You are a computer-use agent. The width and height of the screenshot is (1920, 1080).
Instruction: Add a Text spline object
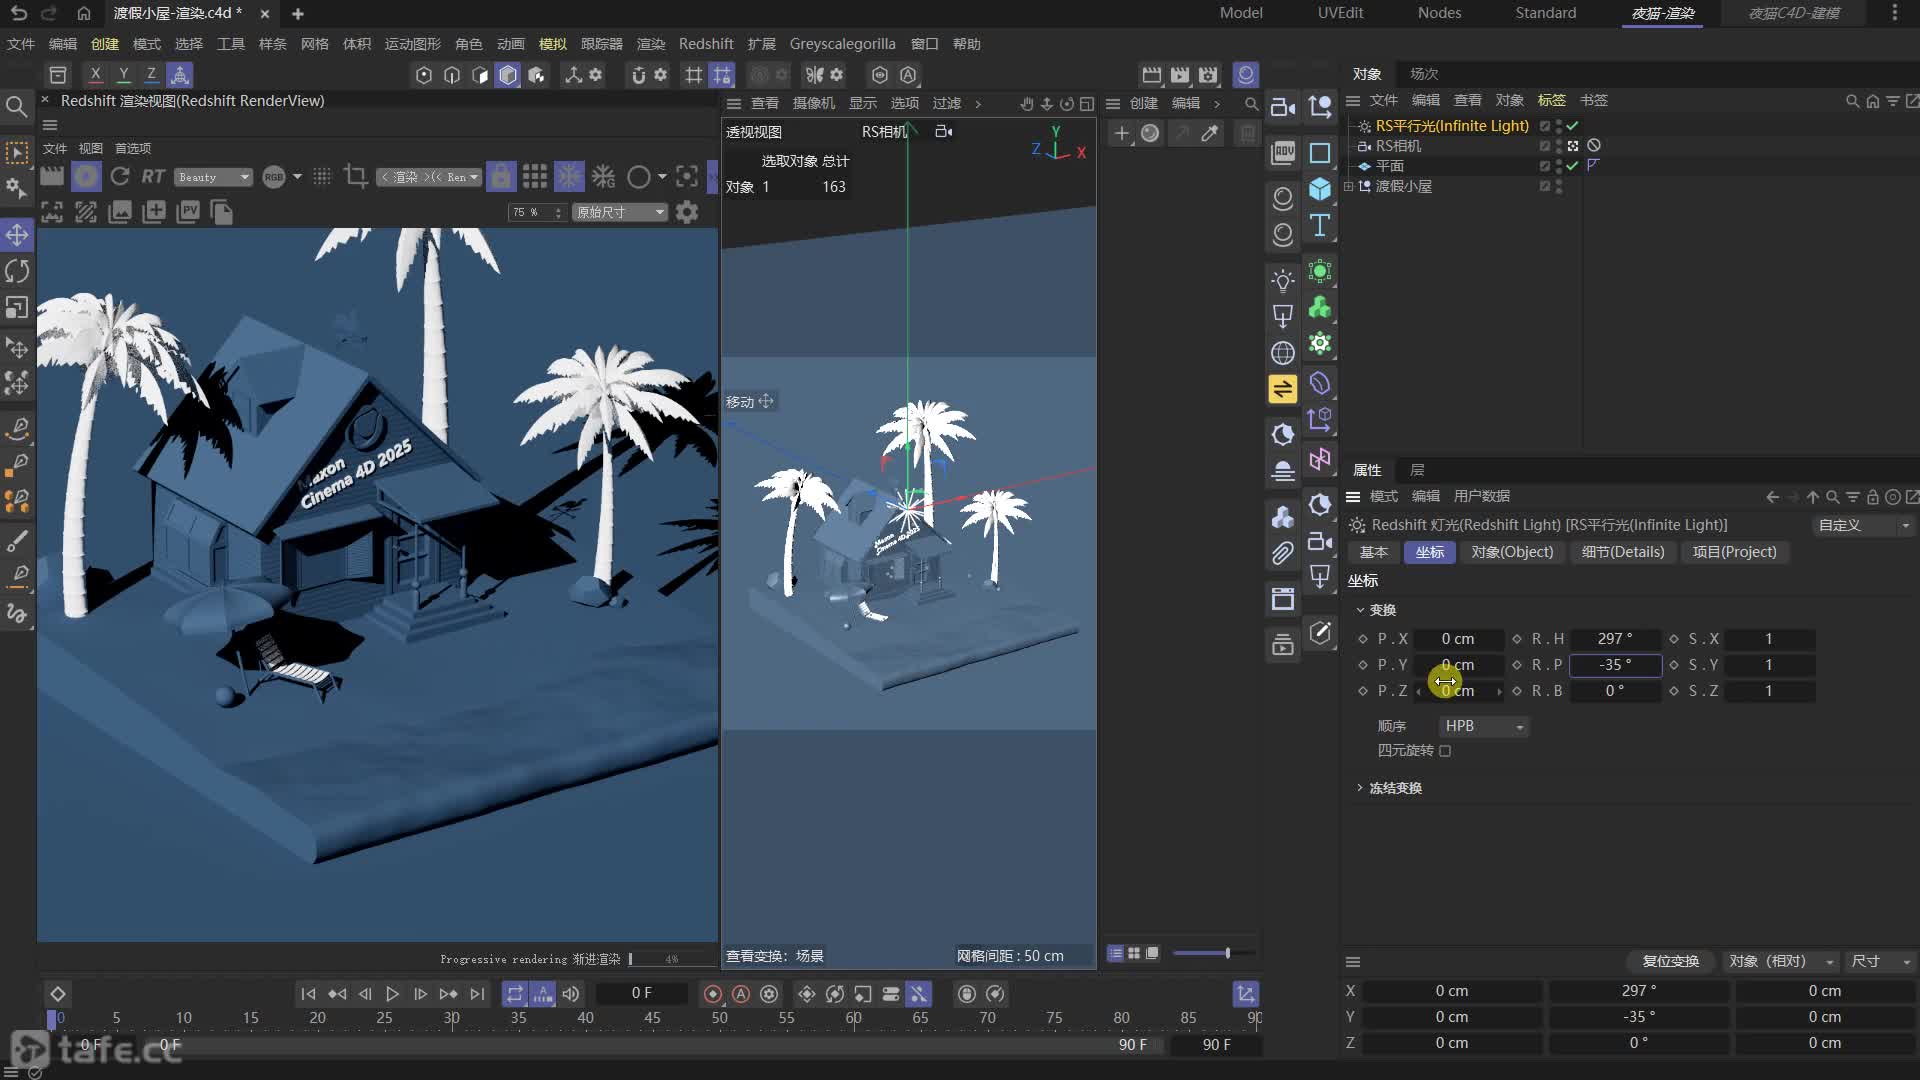[x=1320, y=225]
